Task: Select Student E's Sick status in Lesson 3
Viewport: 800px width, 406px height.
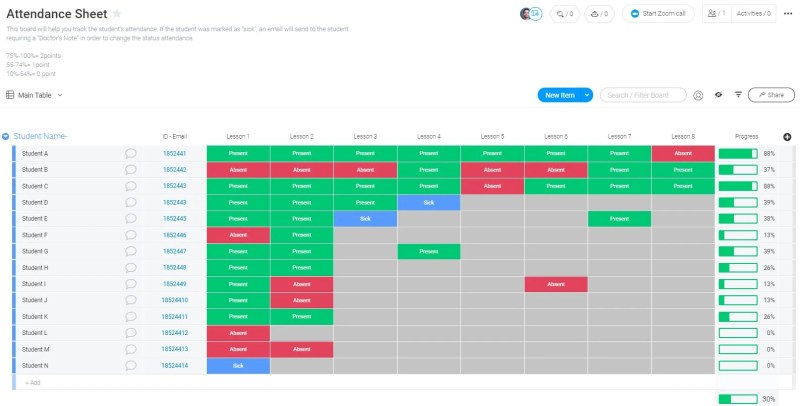Action: pos(365,219)
